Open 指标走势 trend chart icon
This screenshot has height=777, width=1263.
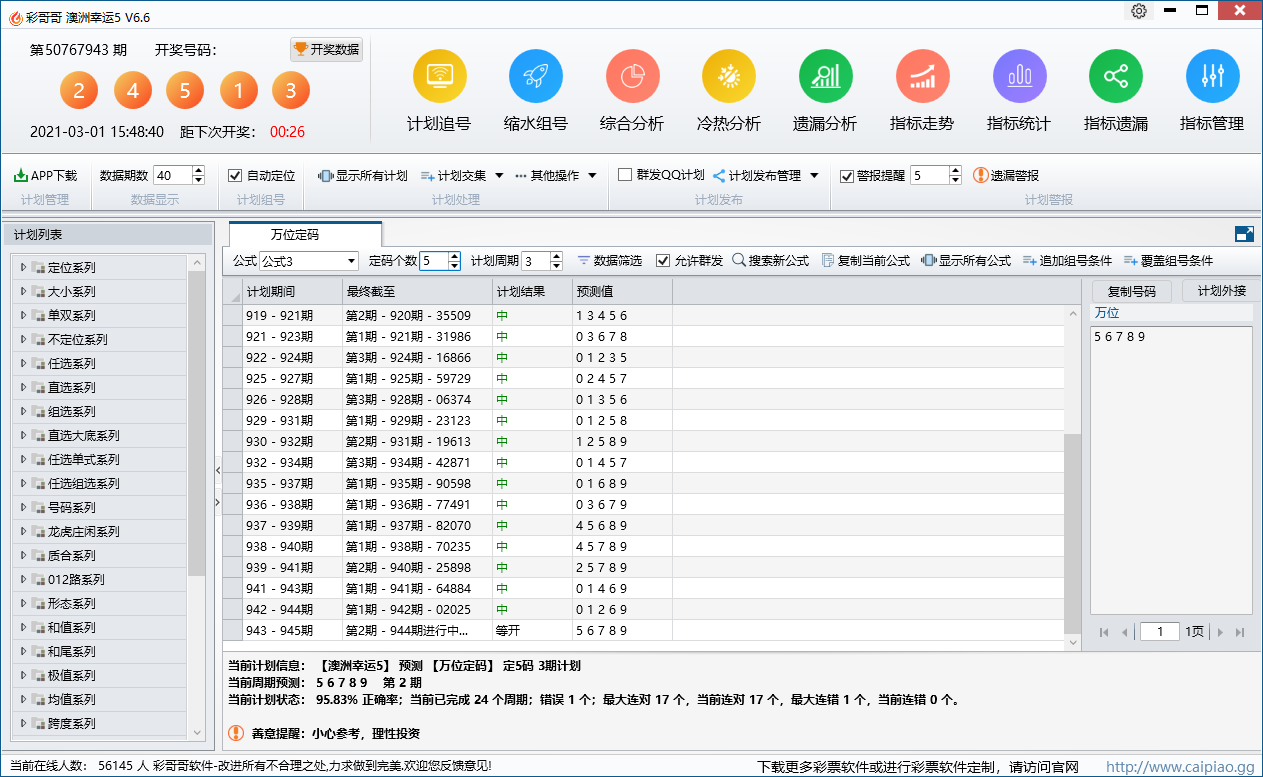pyautogui.click(x=922, y=76)
